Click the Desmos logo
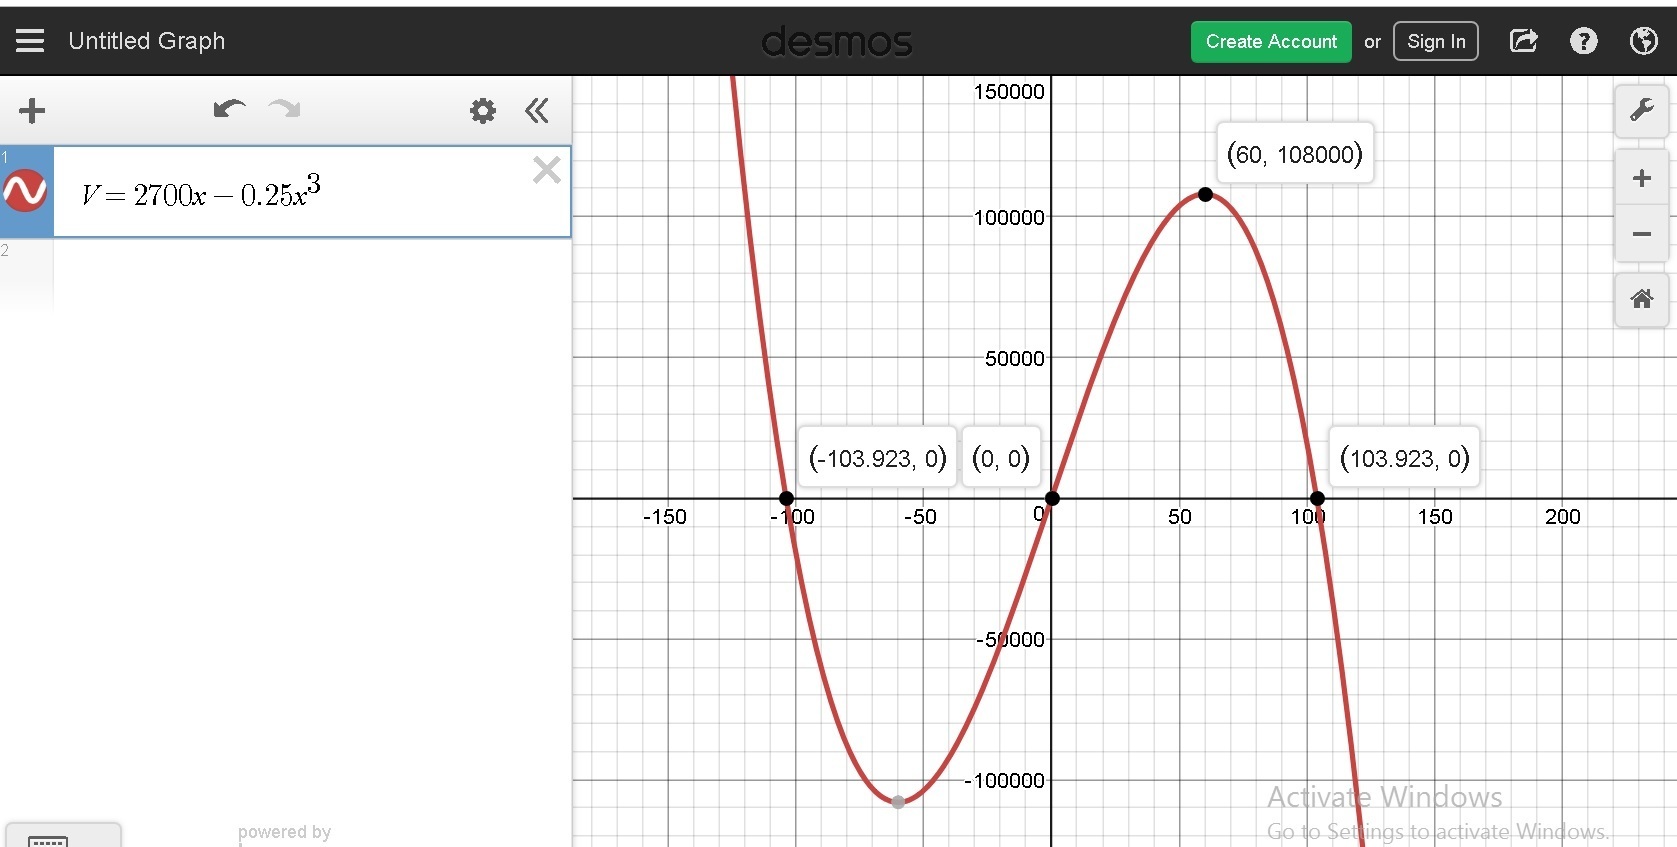1677x847 pixels. [x=837, y=42]
